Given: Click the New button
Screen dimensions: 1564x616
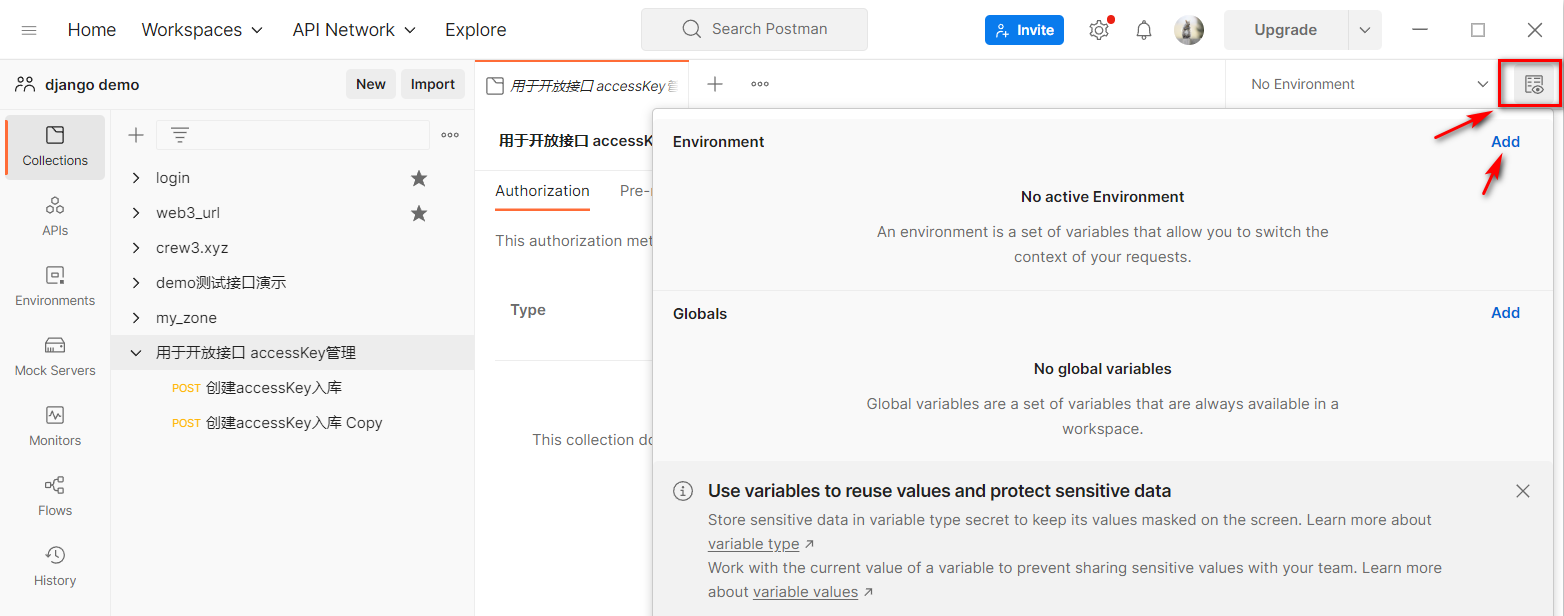Looking at the screenshot, I should pos(371,84).
